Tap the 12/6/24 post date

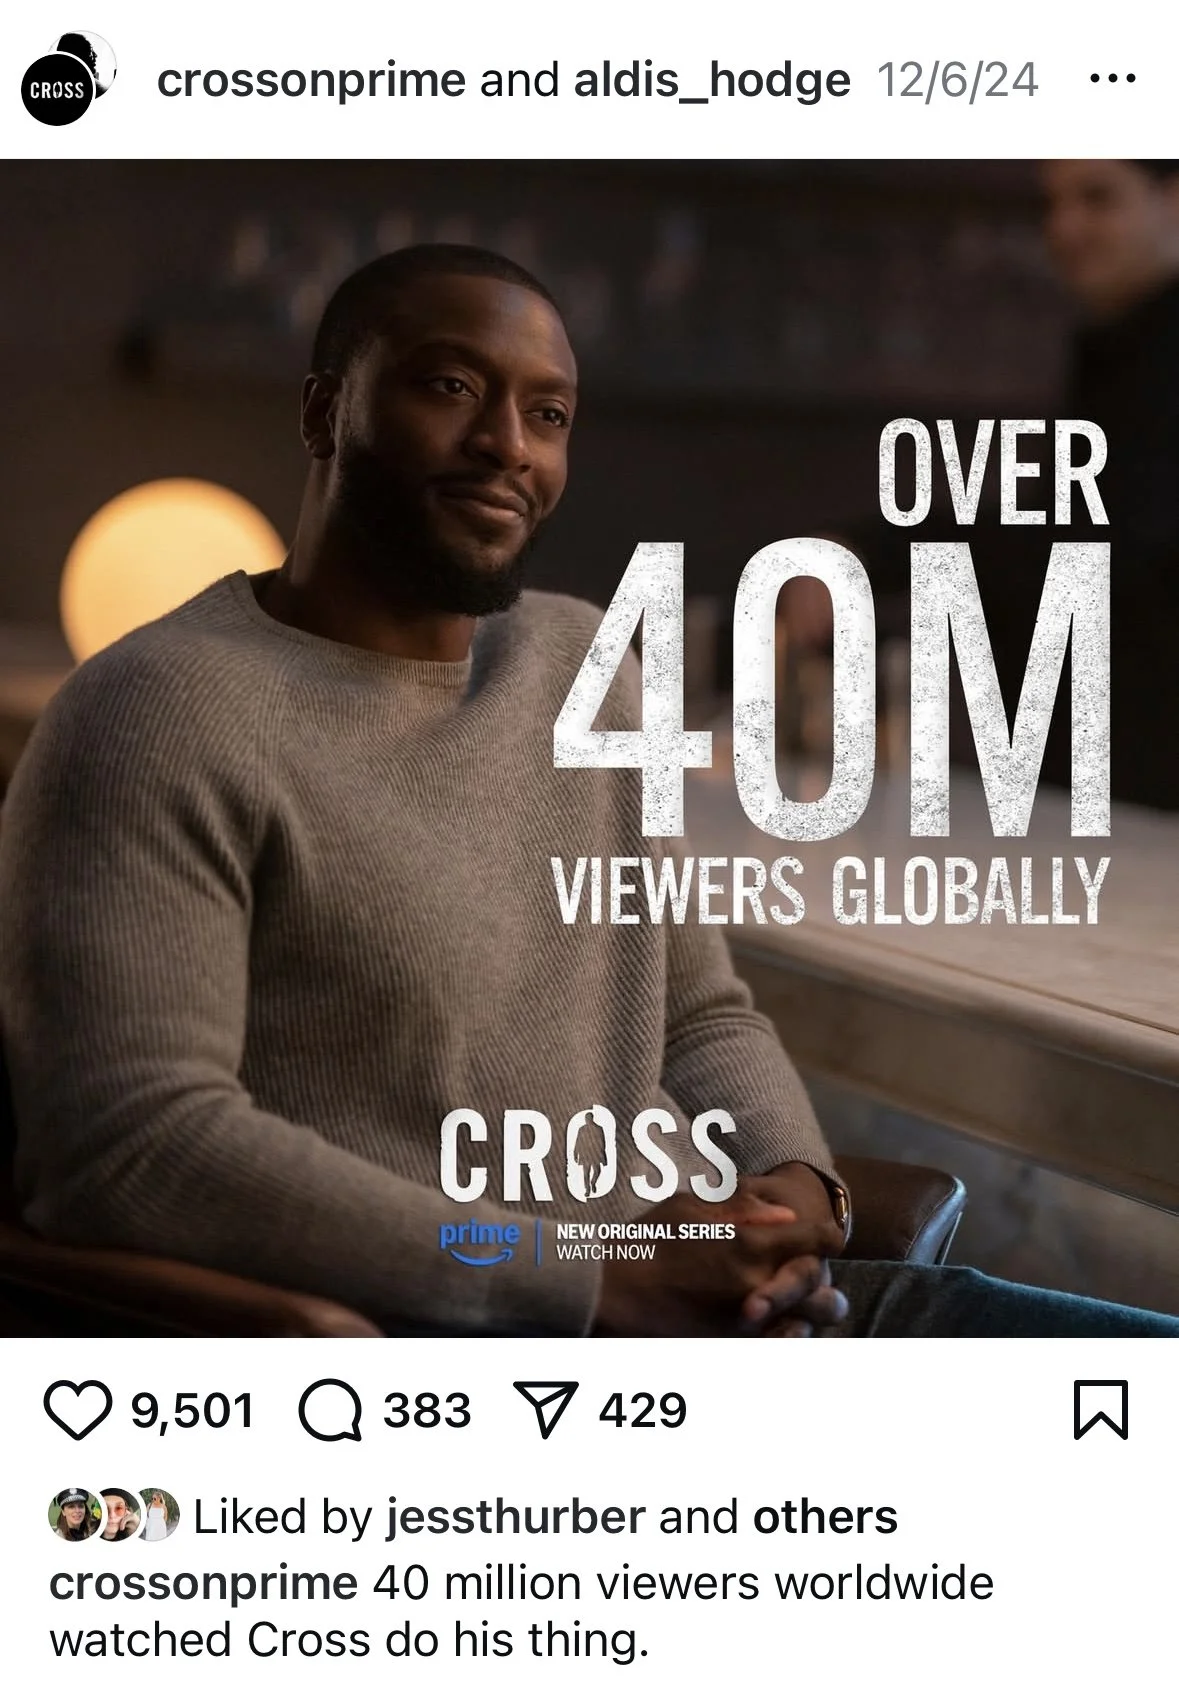click(957, 80)
